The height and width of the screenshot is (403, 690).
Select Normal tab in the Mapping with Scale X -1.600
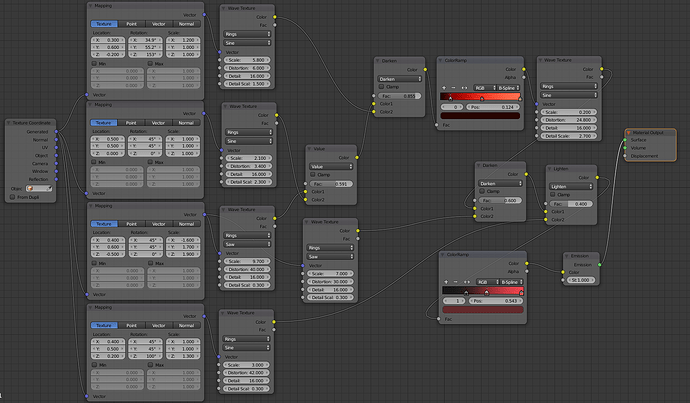click(x=187, y=224)
